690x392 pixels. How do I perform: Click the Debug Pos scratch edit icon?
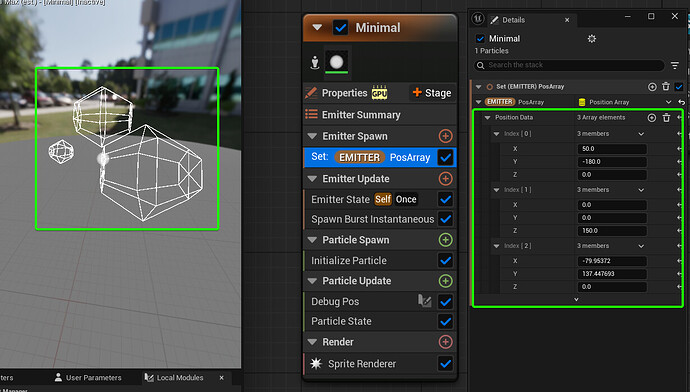coord(425,301)
